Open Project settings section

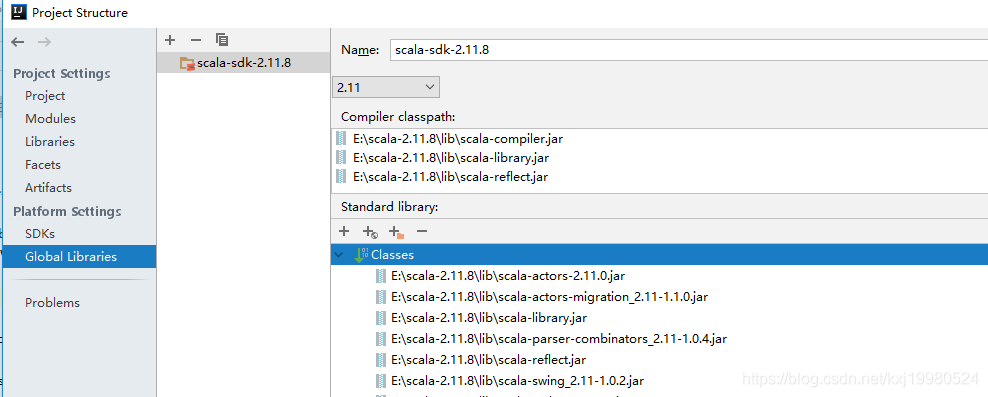click(x=45, y=96)
